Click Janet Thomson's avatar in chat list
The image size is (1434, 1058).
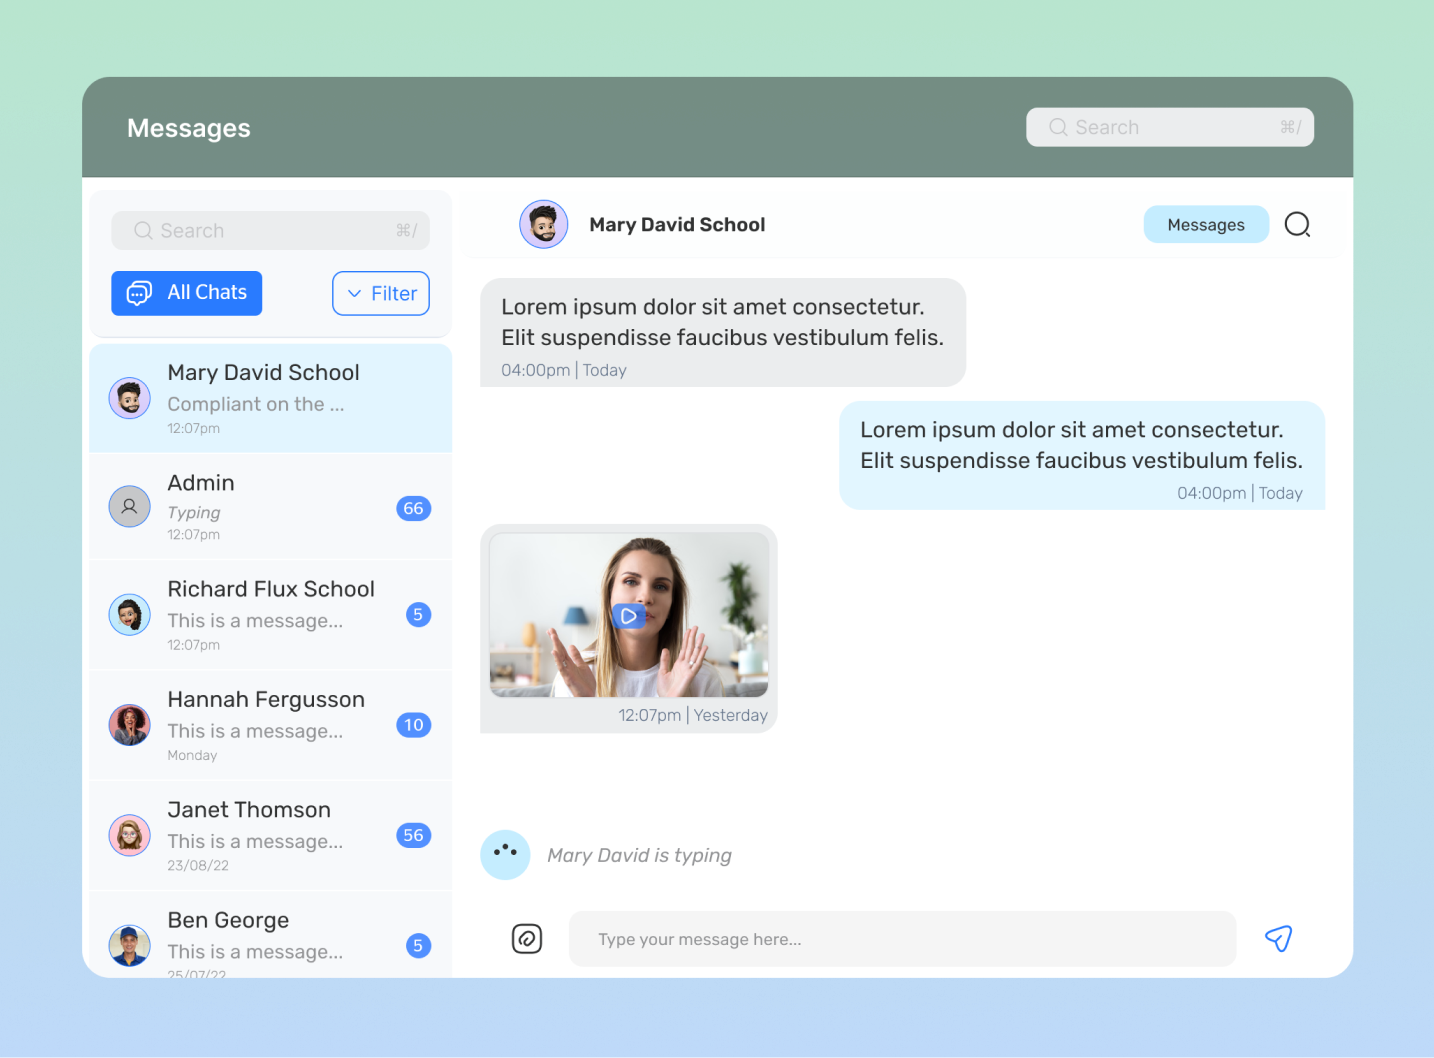pos(130,835)
